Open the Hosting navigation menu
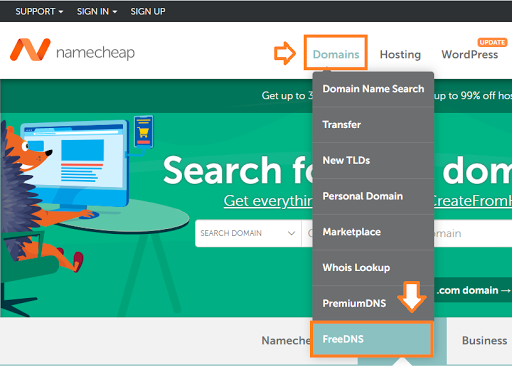Screen dimensions: 512x367 (x=400, y=54)
